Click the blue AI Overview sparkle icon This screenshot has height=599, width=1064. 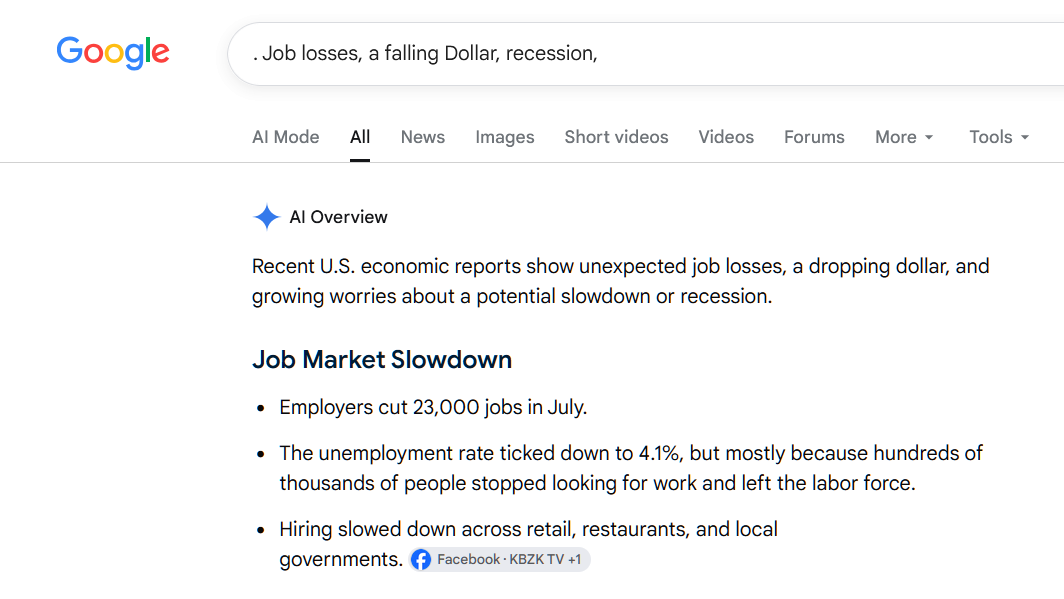266,217
